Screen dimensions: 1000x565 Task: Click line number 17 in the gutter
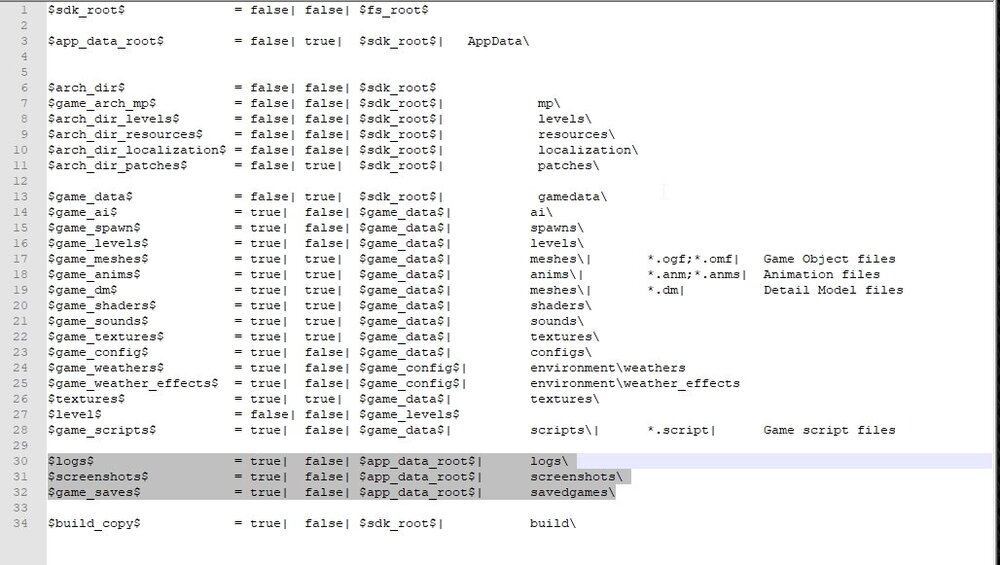(22, 259)
